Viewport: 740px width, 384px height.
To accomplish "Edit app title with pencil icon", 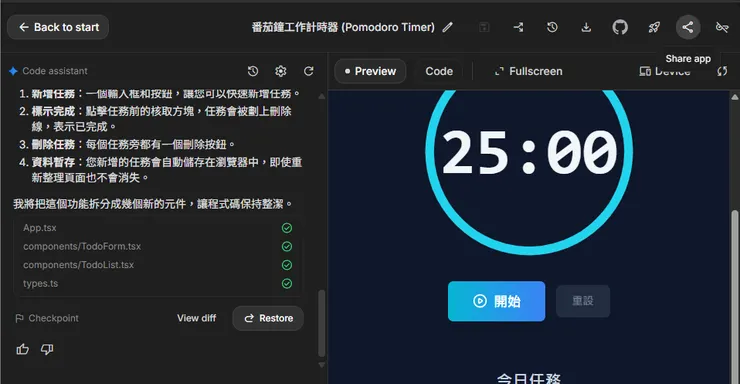I will (447, 27).
